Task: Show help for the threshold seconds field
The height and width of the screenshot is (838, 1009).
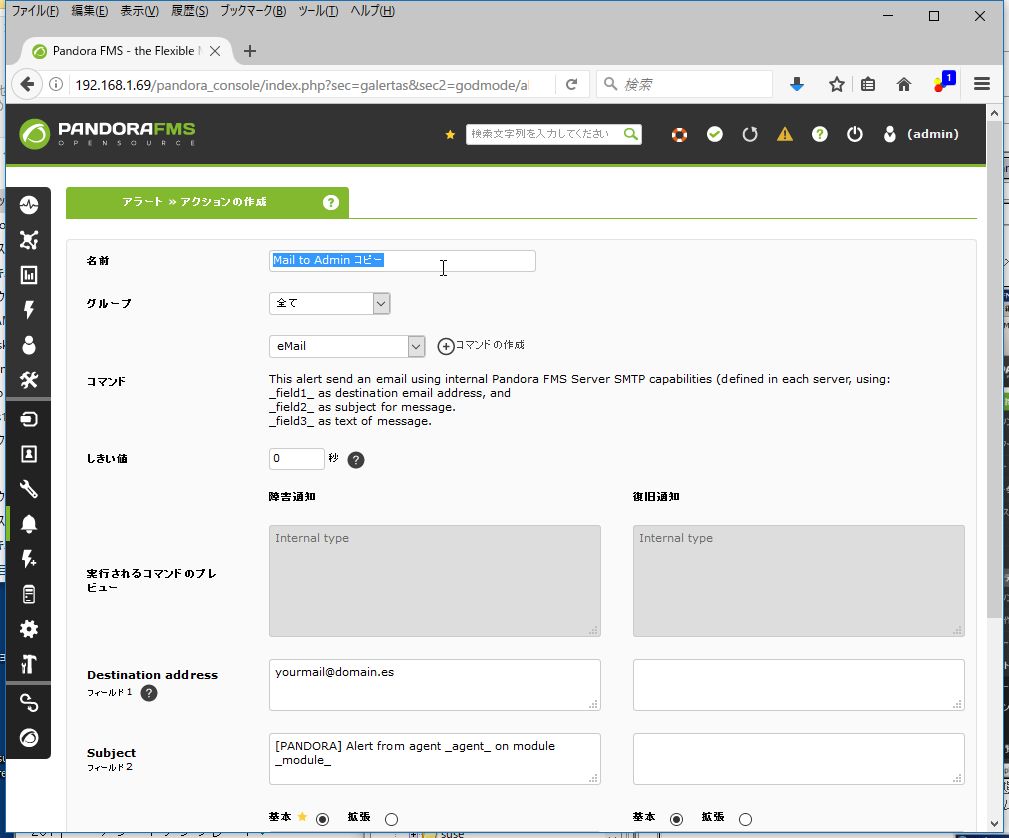Action: click(356, 460)
